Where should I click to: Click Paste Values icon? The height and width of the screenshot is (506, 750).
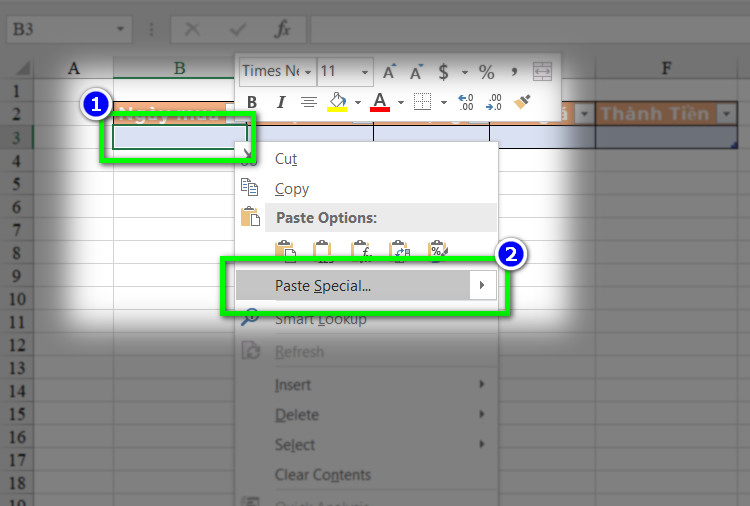(322, 251)
